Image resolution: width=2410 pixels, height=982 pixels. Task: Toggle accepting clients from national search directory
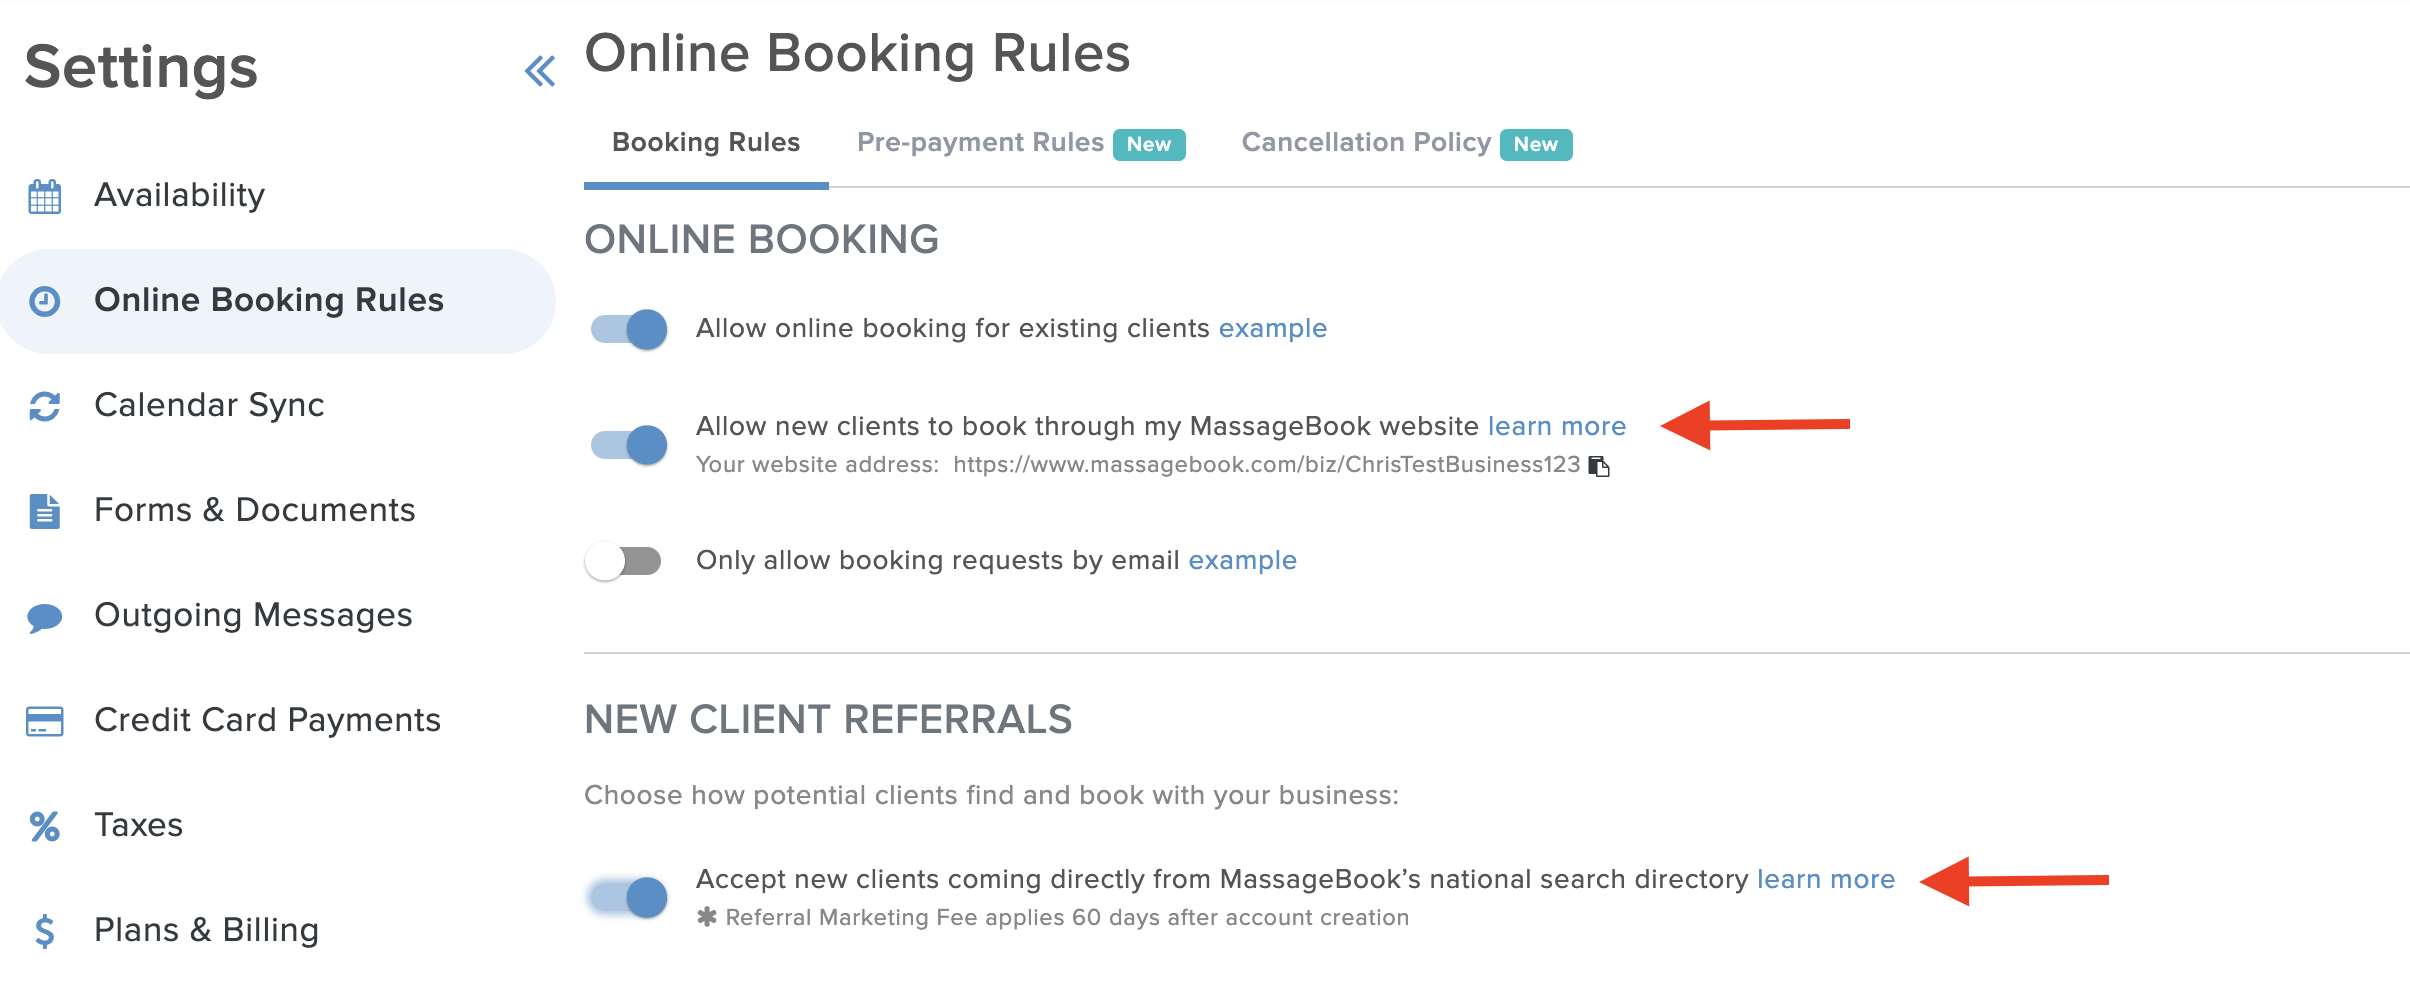coord(629,897)
